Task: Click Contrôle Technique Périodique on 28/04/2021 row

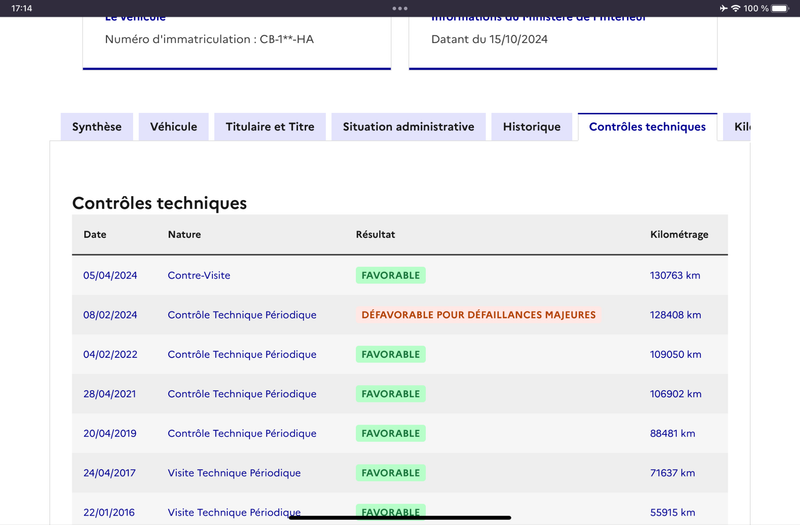Action: coord(242,394)
